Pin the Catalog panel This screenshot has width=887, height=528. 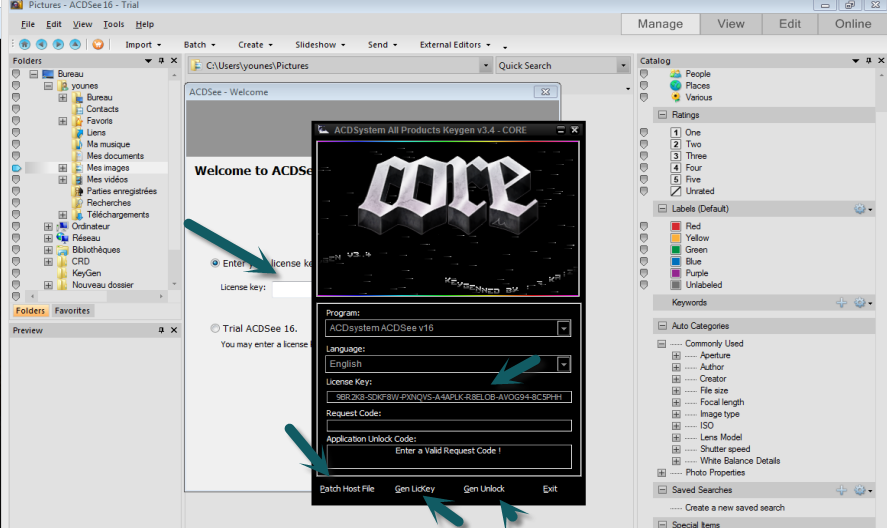click(868, 61)
